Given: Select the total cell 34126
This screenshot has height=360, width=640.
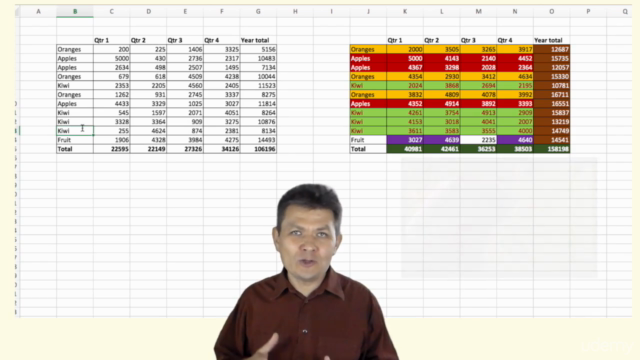Looking at the screenshot, I should pos(222,149).
